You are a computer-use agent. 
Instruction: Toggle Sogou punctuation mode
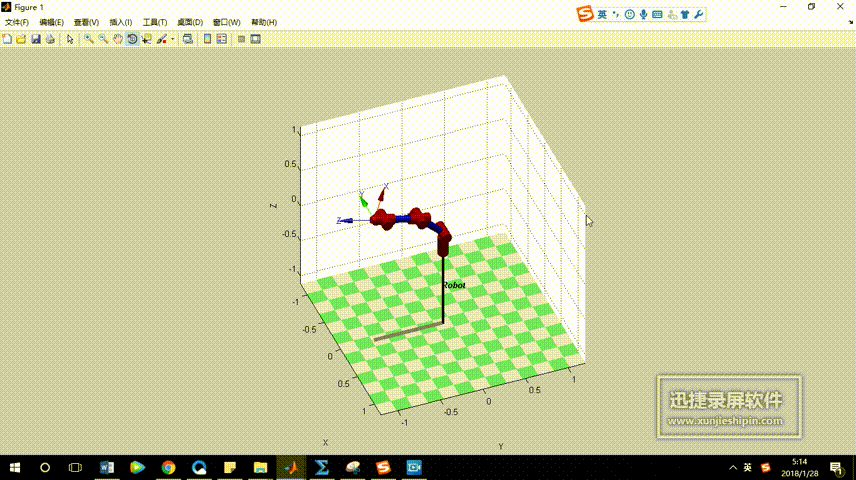616,15
